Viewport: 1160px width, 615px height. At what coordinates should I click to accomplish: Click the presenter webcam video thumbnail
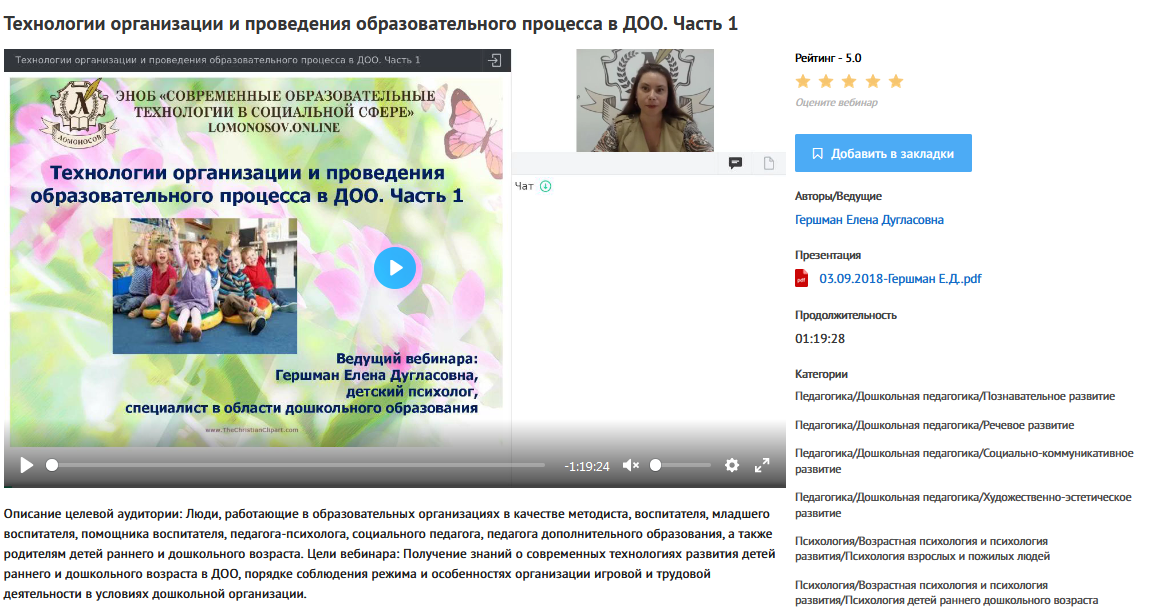click(x=645, y=100)
